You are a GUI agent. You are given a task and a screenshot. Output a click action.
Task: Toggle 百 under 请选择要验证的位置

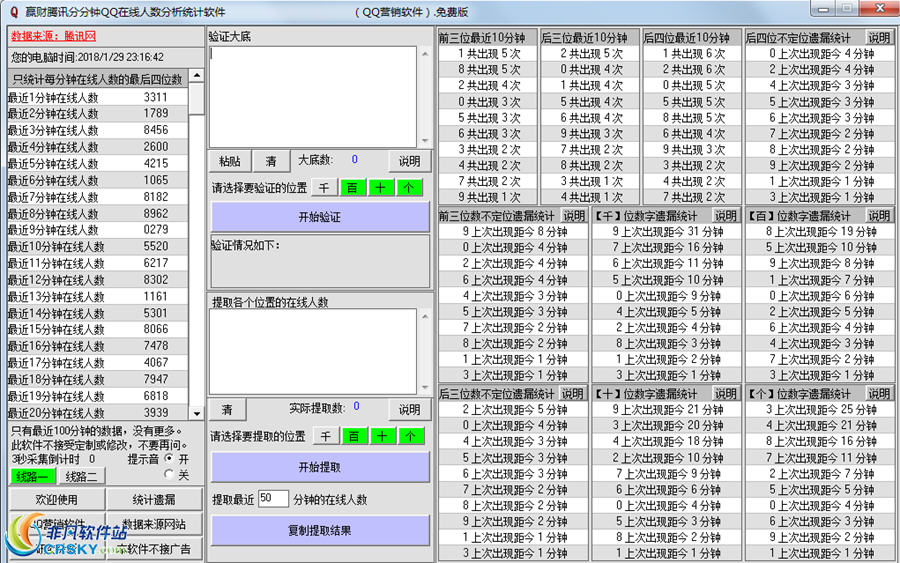(352, 188)
